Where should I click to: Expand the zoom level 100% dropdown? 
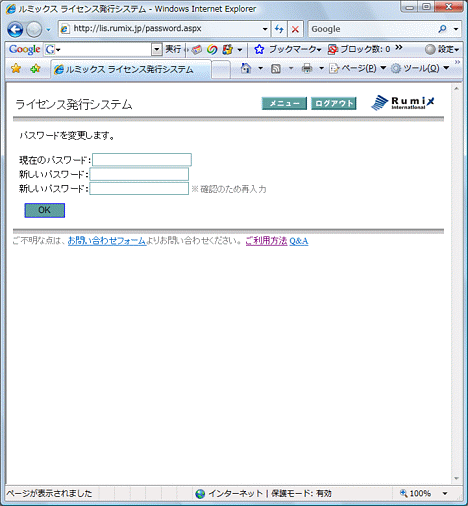[x=445, y=493]
